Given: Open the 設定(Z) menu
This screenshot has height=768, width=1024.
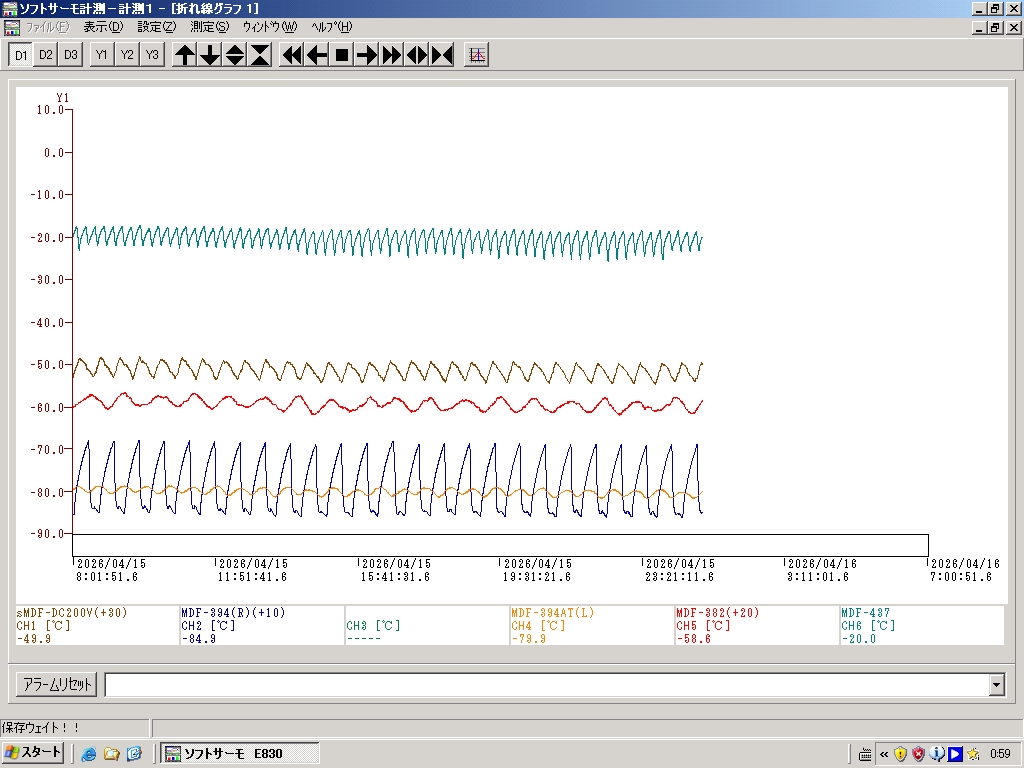Looking at the screenshot, I should coord(156,27).
